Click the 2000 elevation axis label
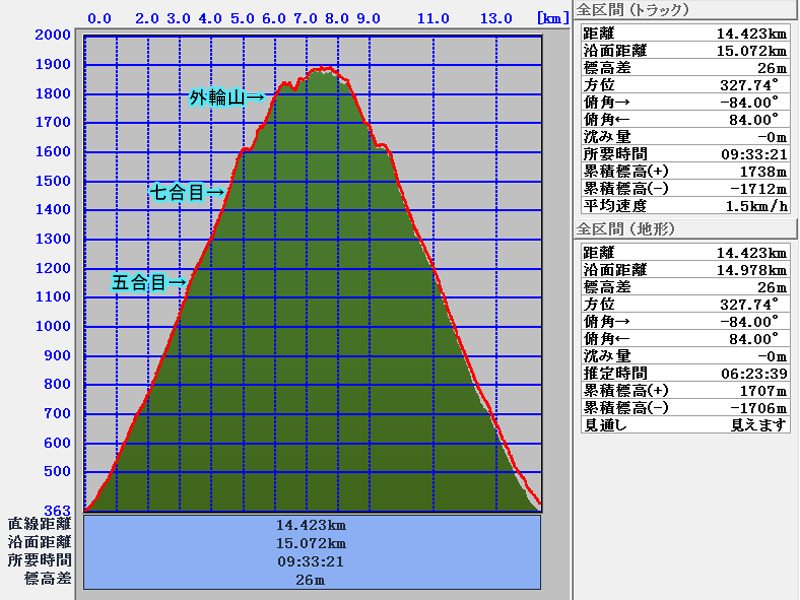 coord(52,35)
